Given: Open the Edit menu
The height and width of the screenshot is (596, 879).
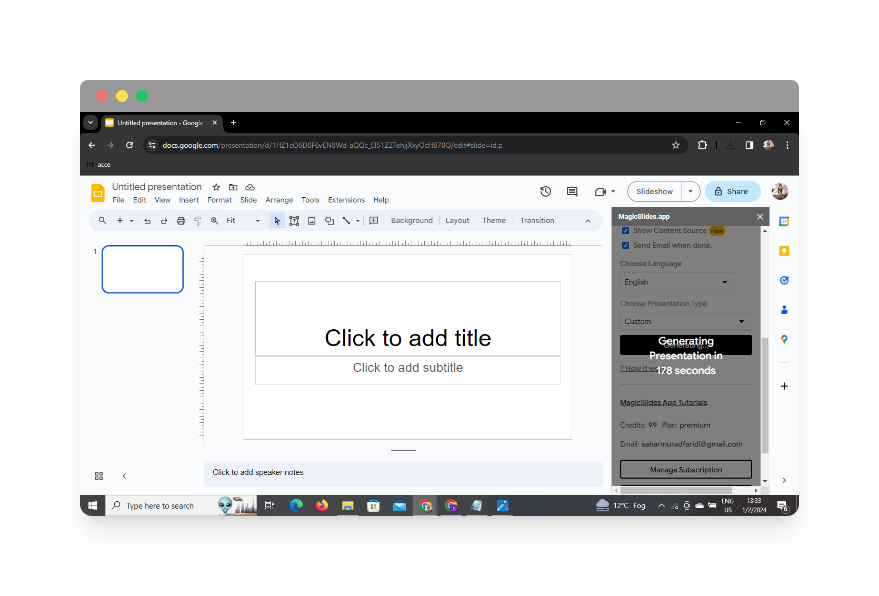Looking at the screenshot, I should (x=140, y=200).
